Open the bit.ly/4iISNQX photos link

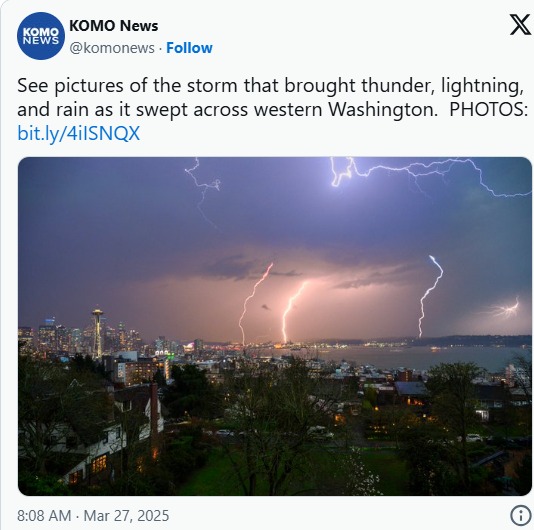(x=78, y=133)
